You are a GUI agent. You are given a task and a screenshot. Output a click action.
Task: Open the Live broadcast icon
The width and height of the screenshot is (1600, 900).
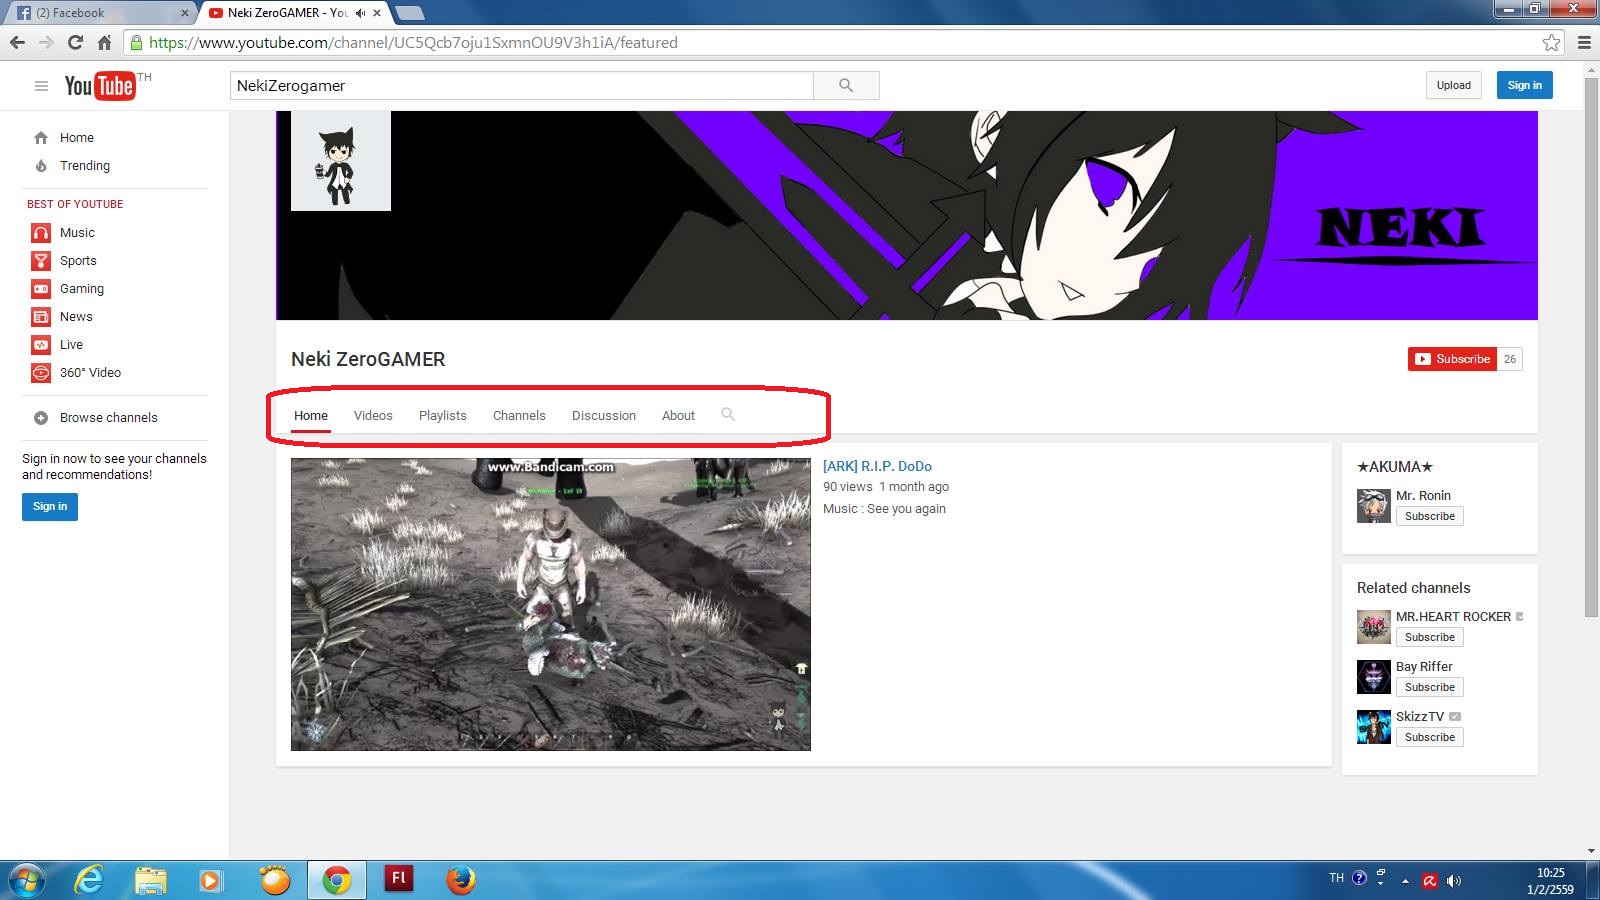(x=41, y=345)
